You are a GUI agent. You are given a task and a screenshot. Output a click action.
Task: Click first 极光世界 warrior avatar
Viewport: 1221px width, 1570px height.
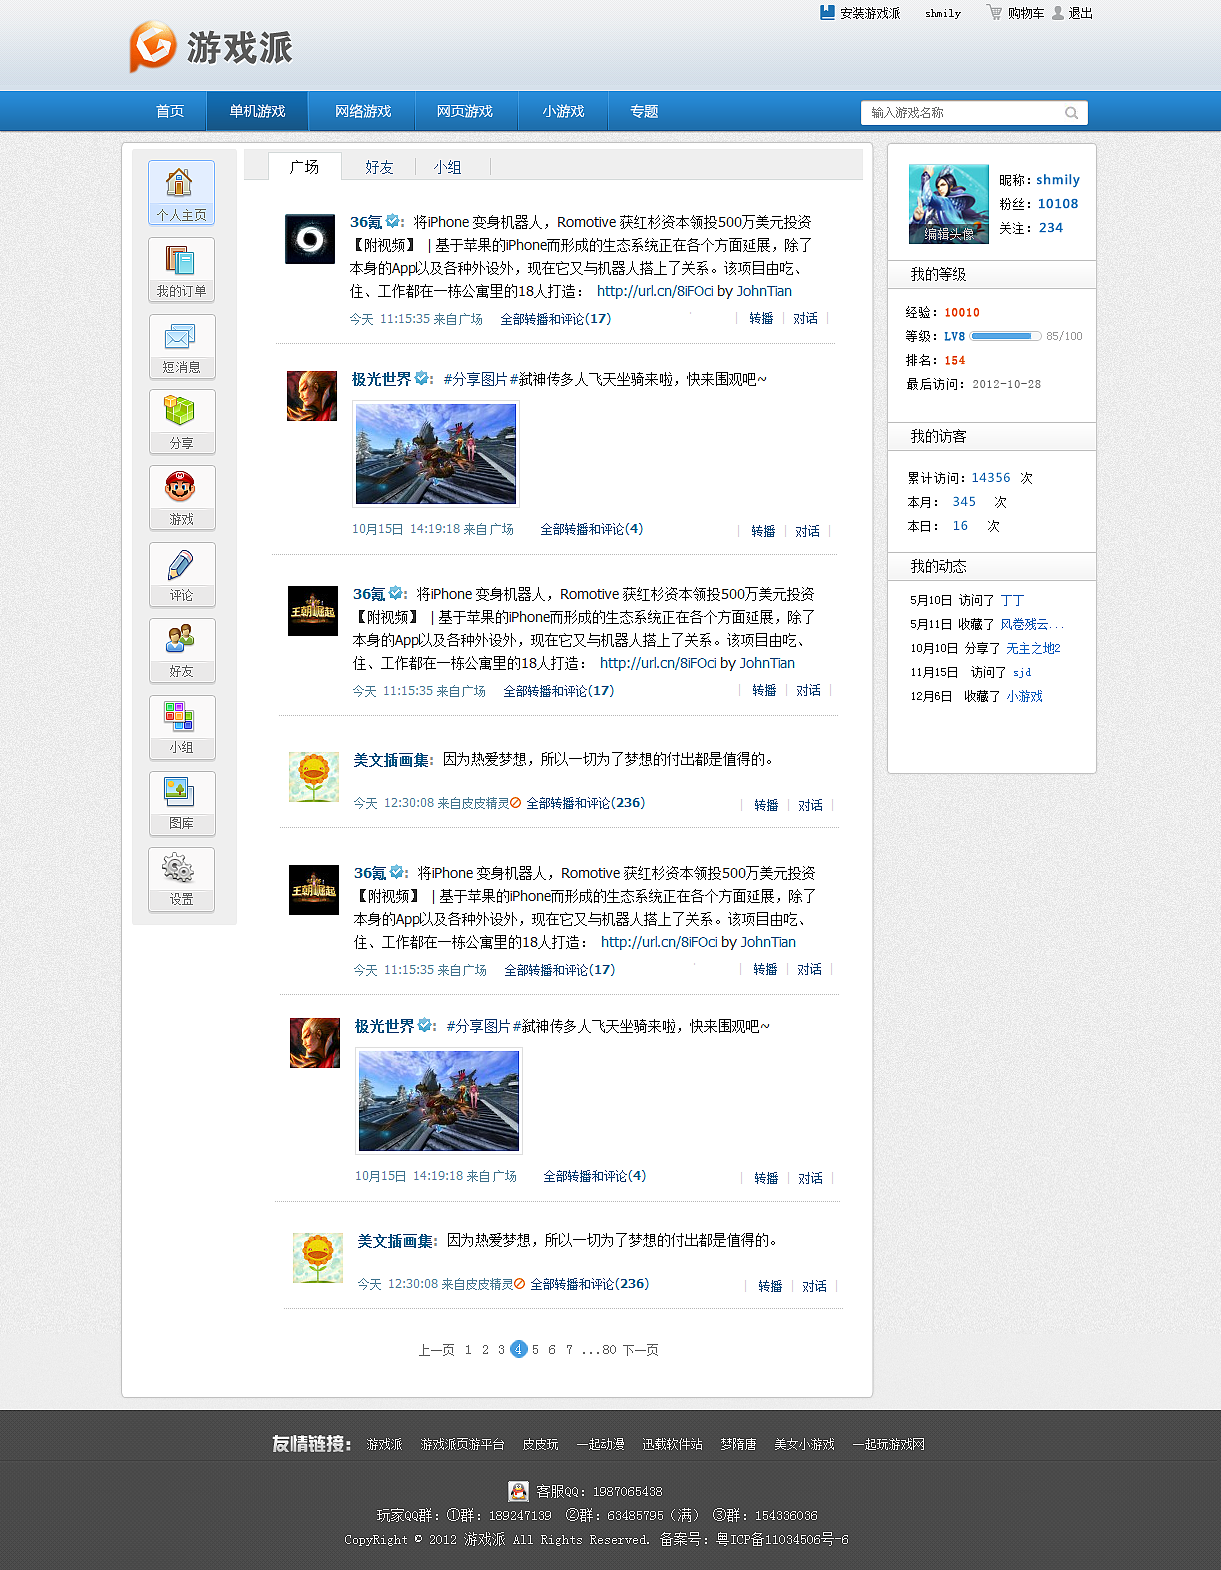(312, 395)
